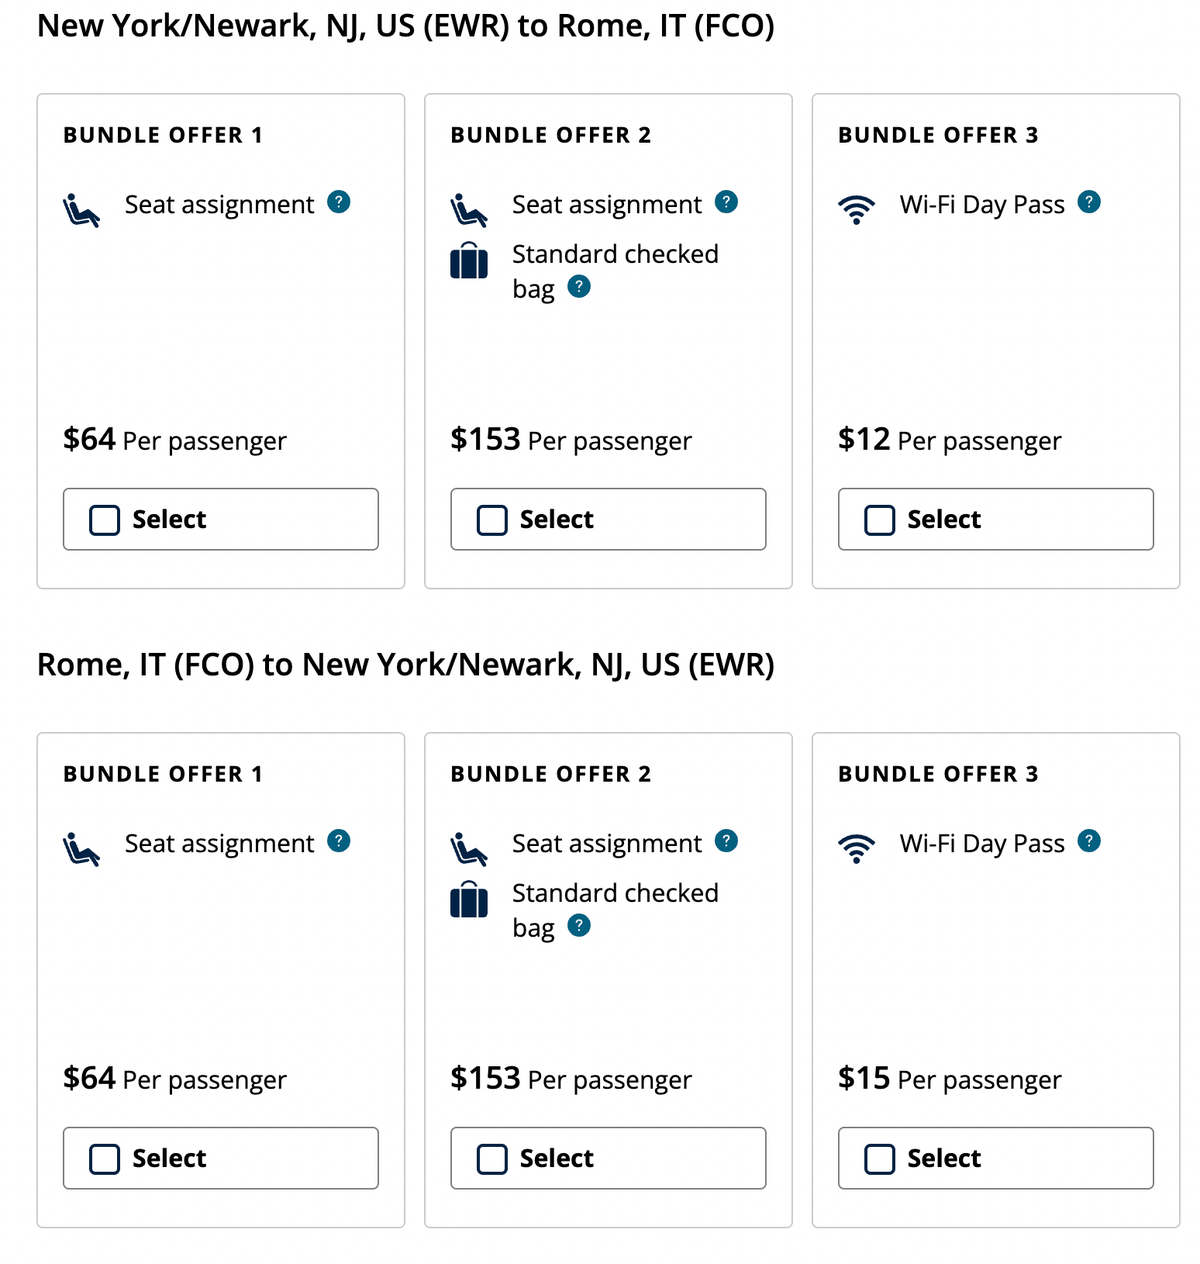Open help for Standard checked bag in return Offer 2
This screenshot has height=1264, width=1200.
tap(579, 926)
